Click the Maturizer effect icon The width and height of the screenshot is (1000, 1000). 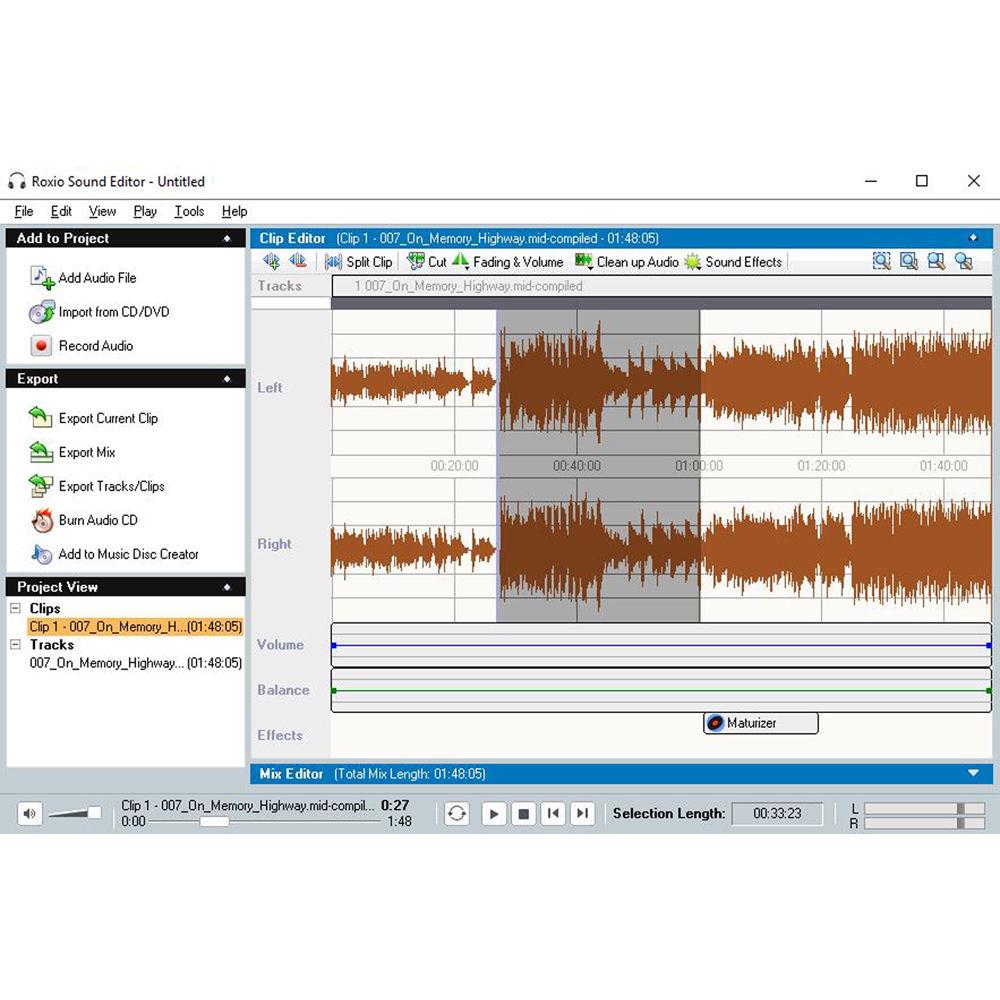[x=715, y=722]
